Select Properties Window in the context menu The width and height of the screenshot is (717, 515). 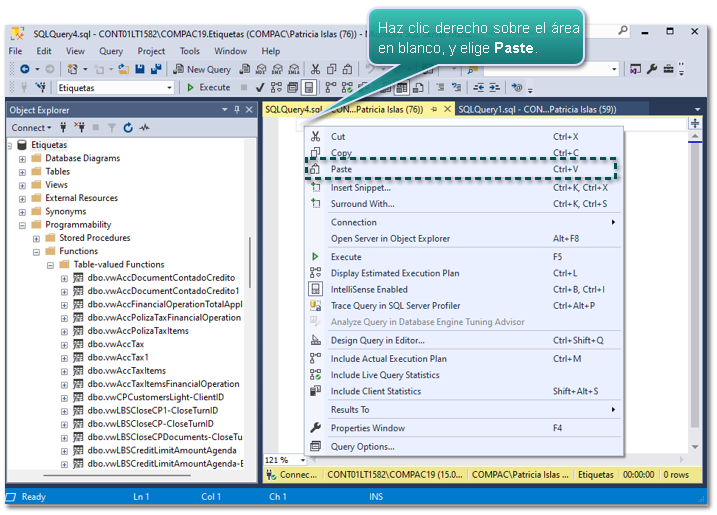pos(464,428)
